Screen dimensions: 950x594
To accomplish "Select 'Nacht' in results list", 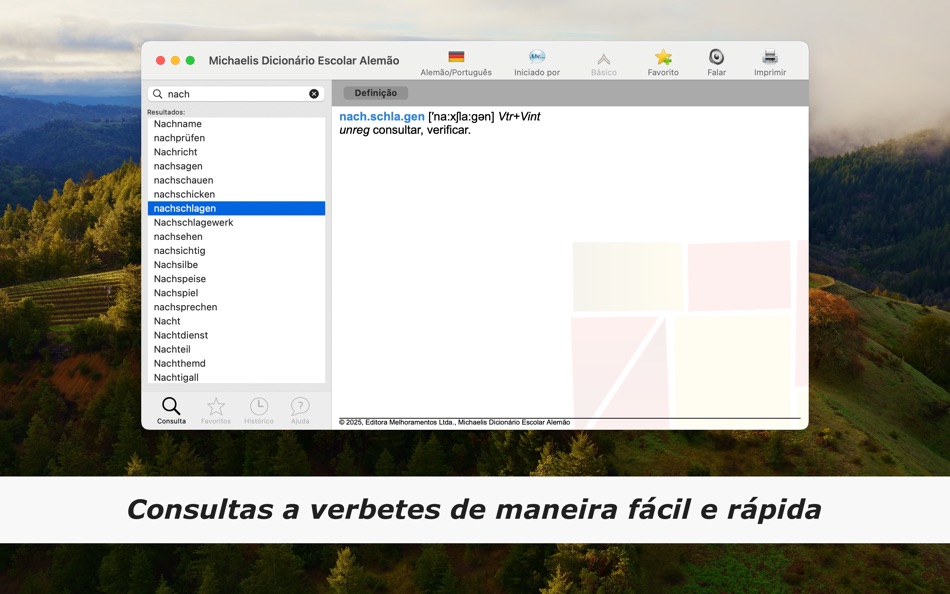I will tap(236, 321).
